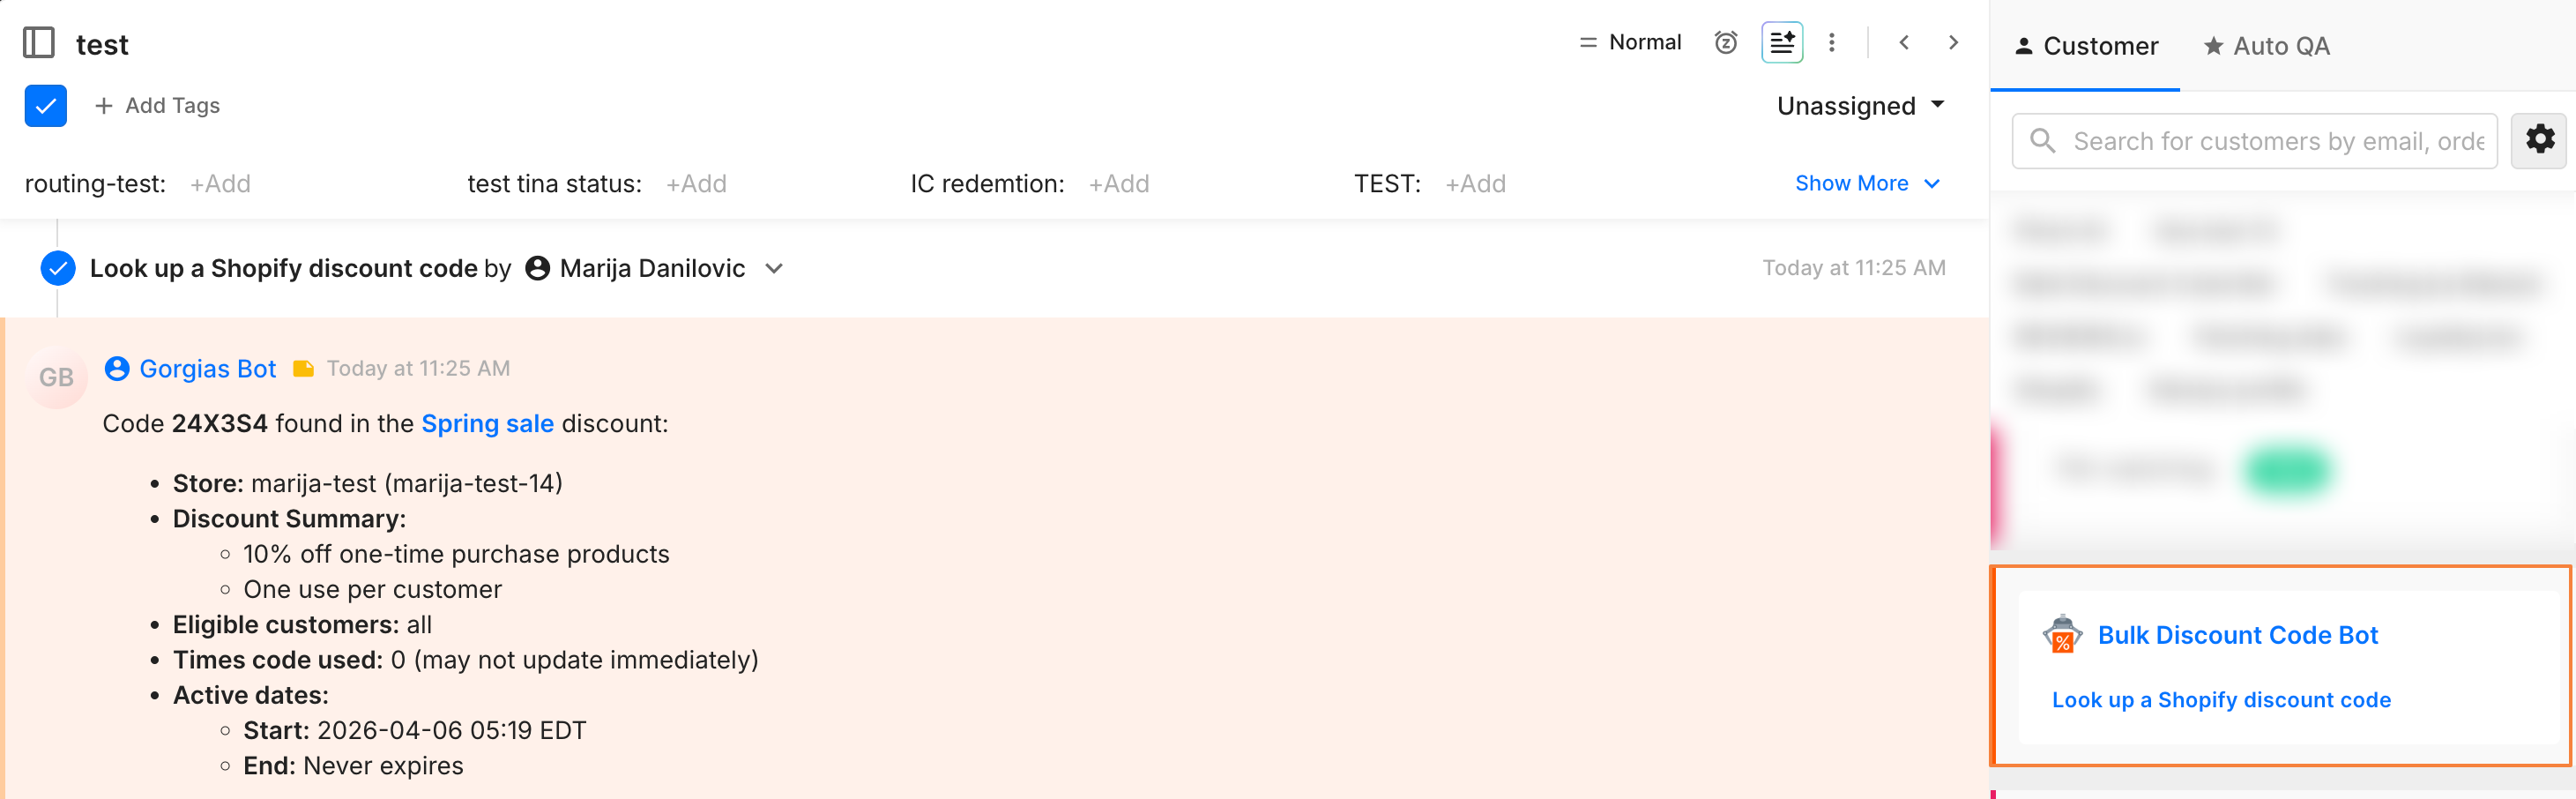2576x799 pixels.
Task: Click the AI summary sparkle icon
Action: point(1781,43)
